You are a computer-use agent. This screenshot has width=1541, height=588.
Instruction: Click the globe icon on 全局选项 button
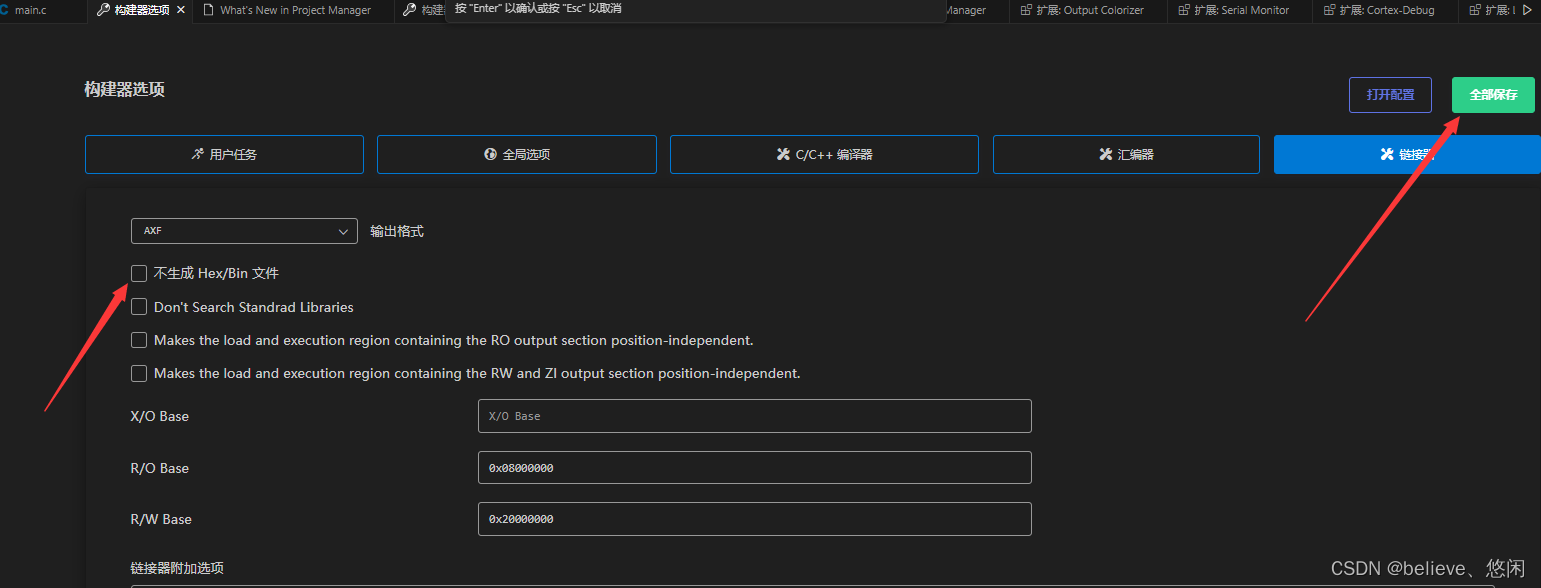[489, 154]
